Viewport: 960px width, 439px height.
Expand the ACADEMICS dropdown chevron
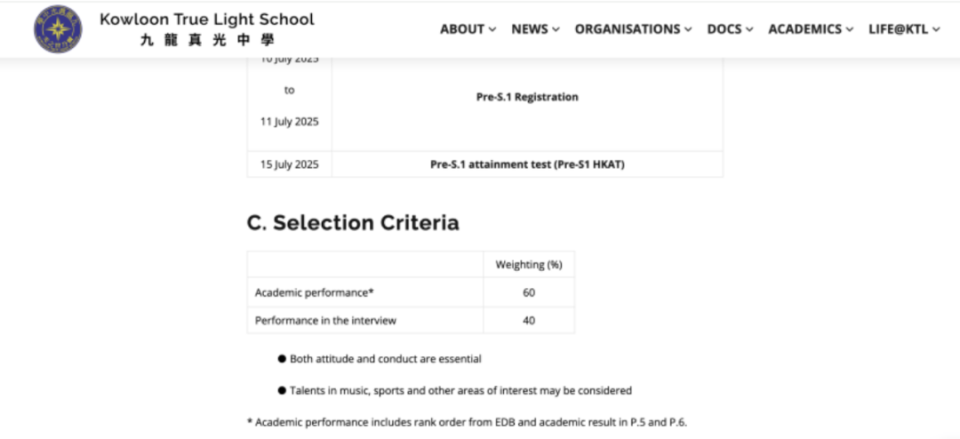point(849,30)
